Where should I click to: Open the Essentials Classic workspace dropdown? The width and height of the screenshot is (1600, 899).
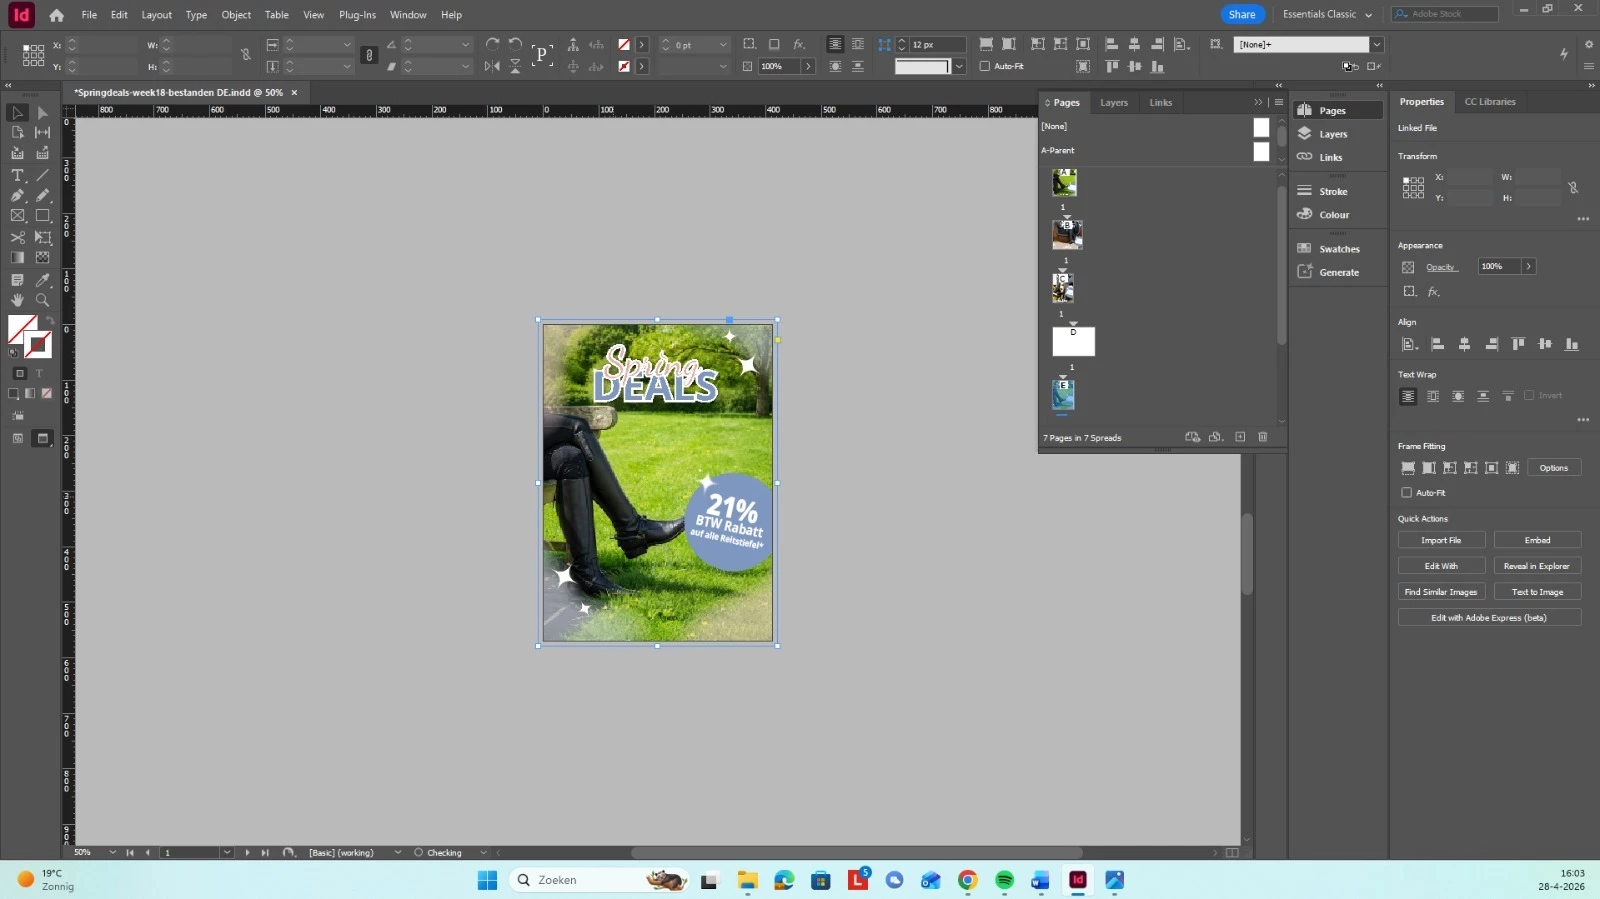(x=1327, y=14)
